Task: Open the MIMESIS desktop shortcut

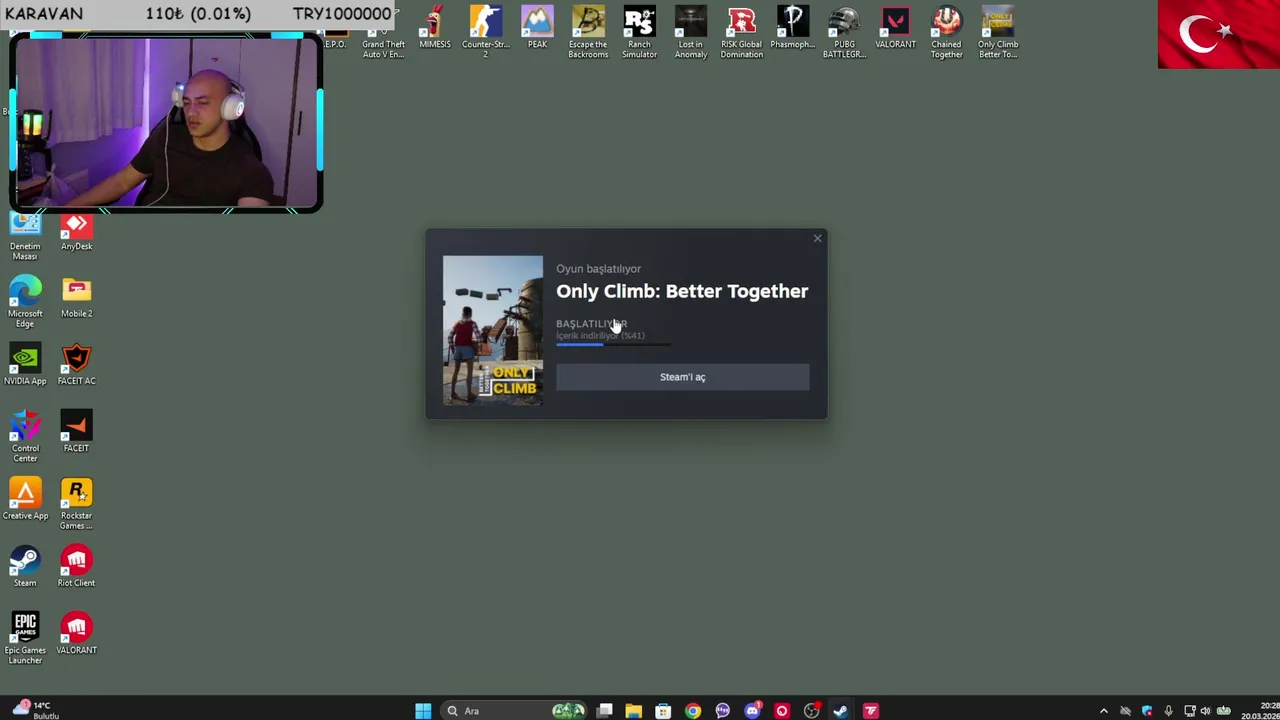Action: click(434, 28)
